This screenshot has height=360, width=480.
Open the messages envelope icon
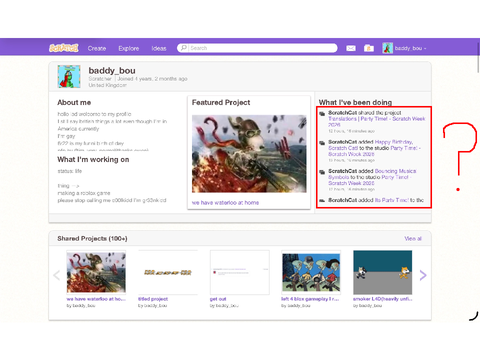pyautogui.click(x=351, y=48)
